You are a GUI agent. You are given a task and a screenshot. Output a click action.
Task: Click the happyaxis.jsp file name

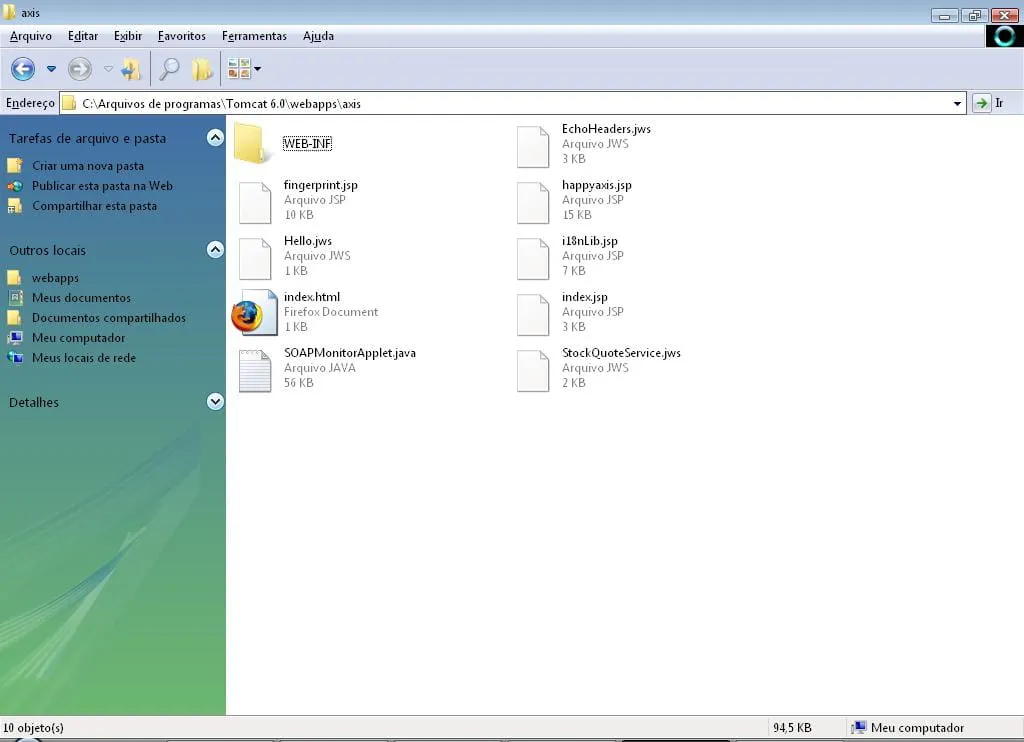[x=597, y=185]
